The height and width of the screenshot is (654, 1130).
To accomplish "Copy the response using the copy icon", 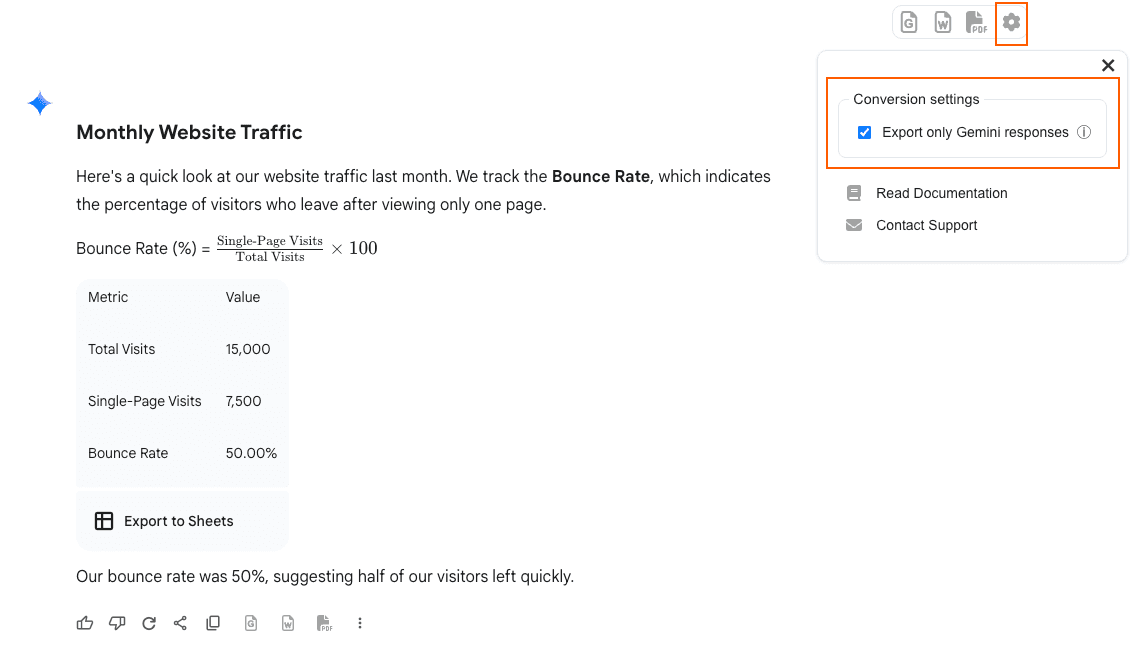I will click(x=213, y=623).
